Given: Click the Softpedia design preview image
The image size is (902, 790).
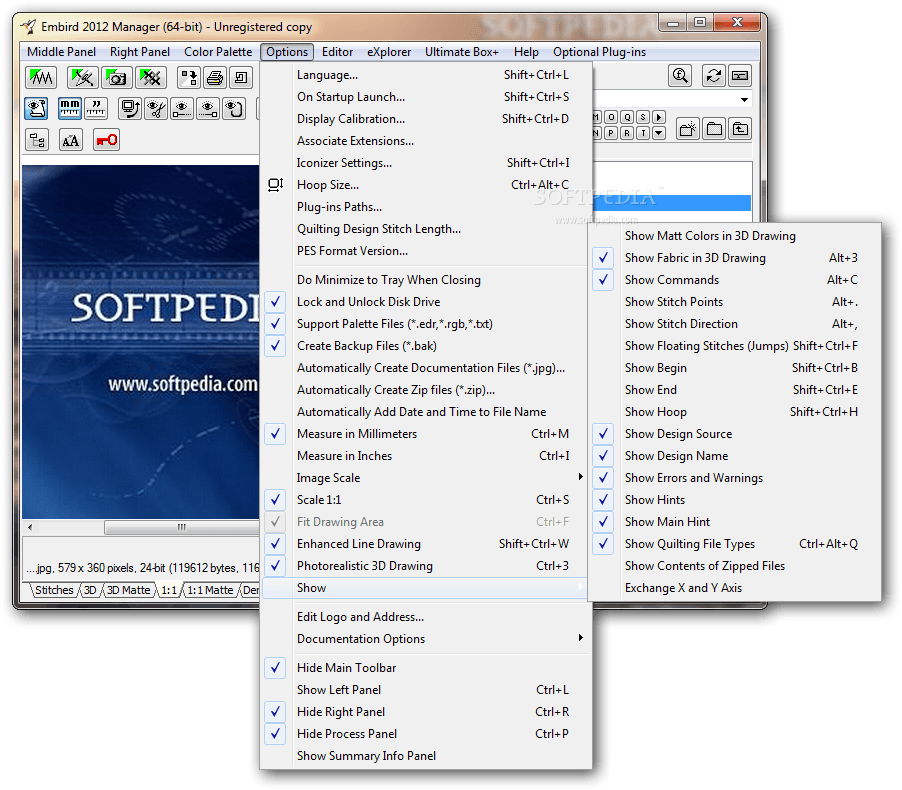Looking at the screenshot, I should [x=140, y=342].
